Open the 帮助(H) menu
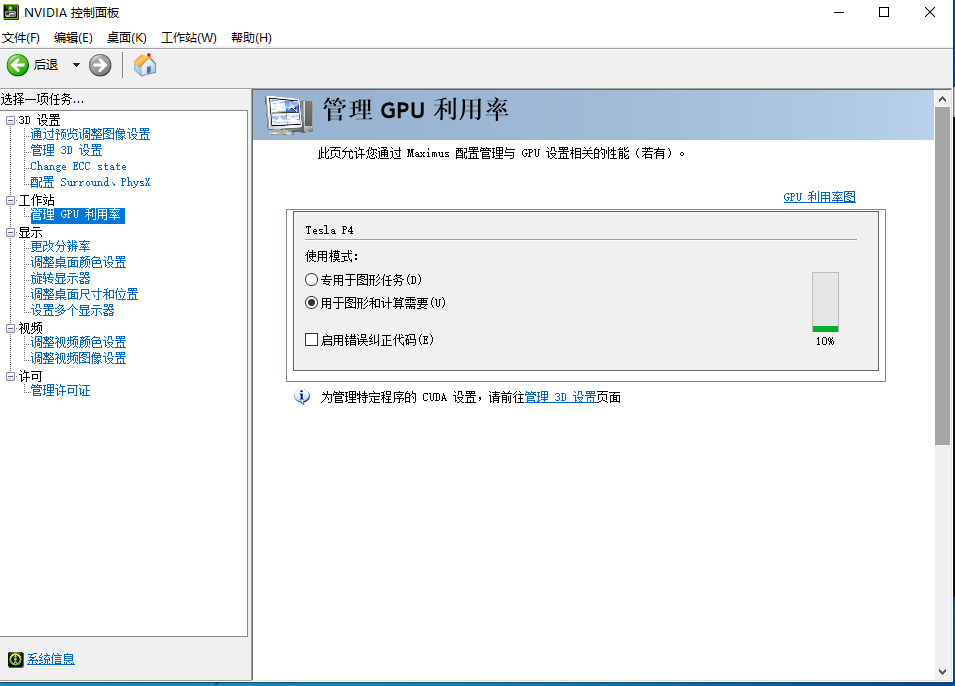The width and height of the screenshot is (955, 686). (x=252, y=38)
